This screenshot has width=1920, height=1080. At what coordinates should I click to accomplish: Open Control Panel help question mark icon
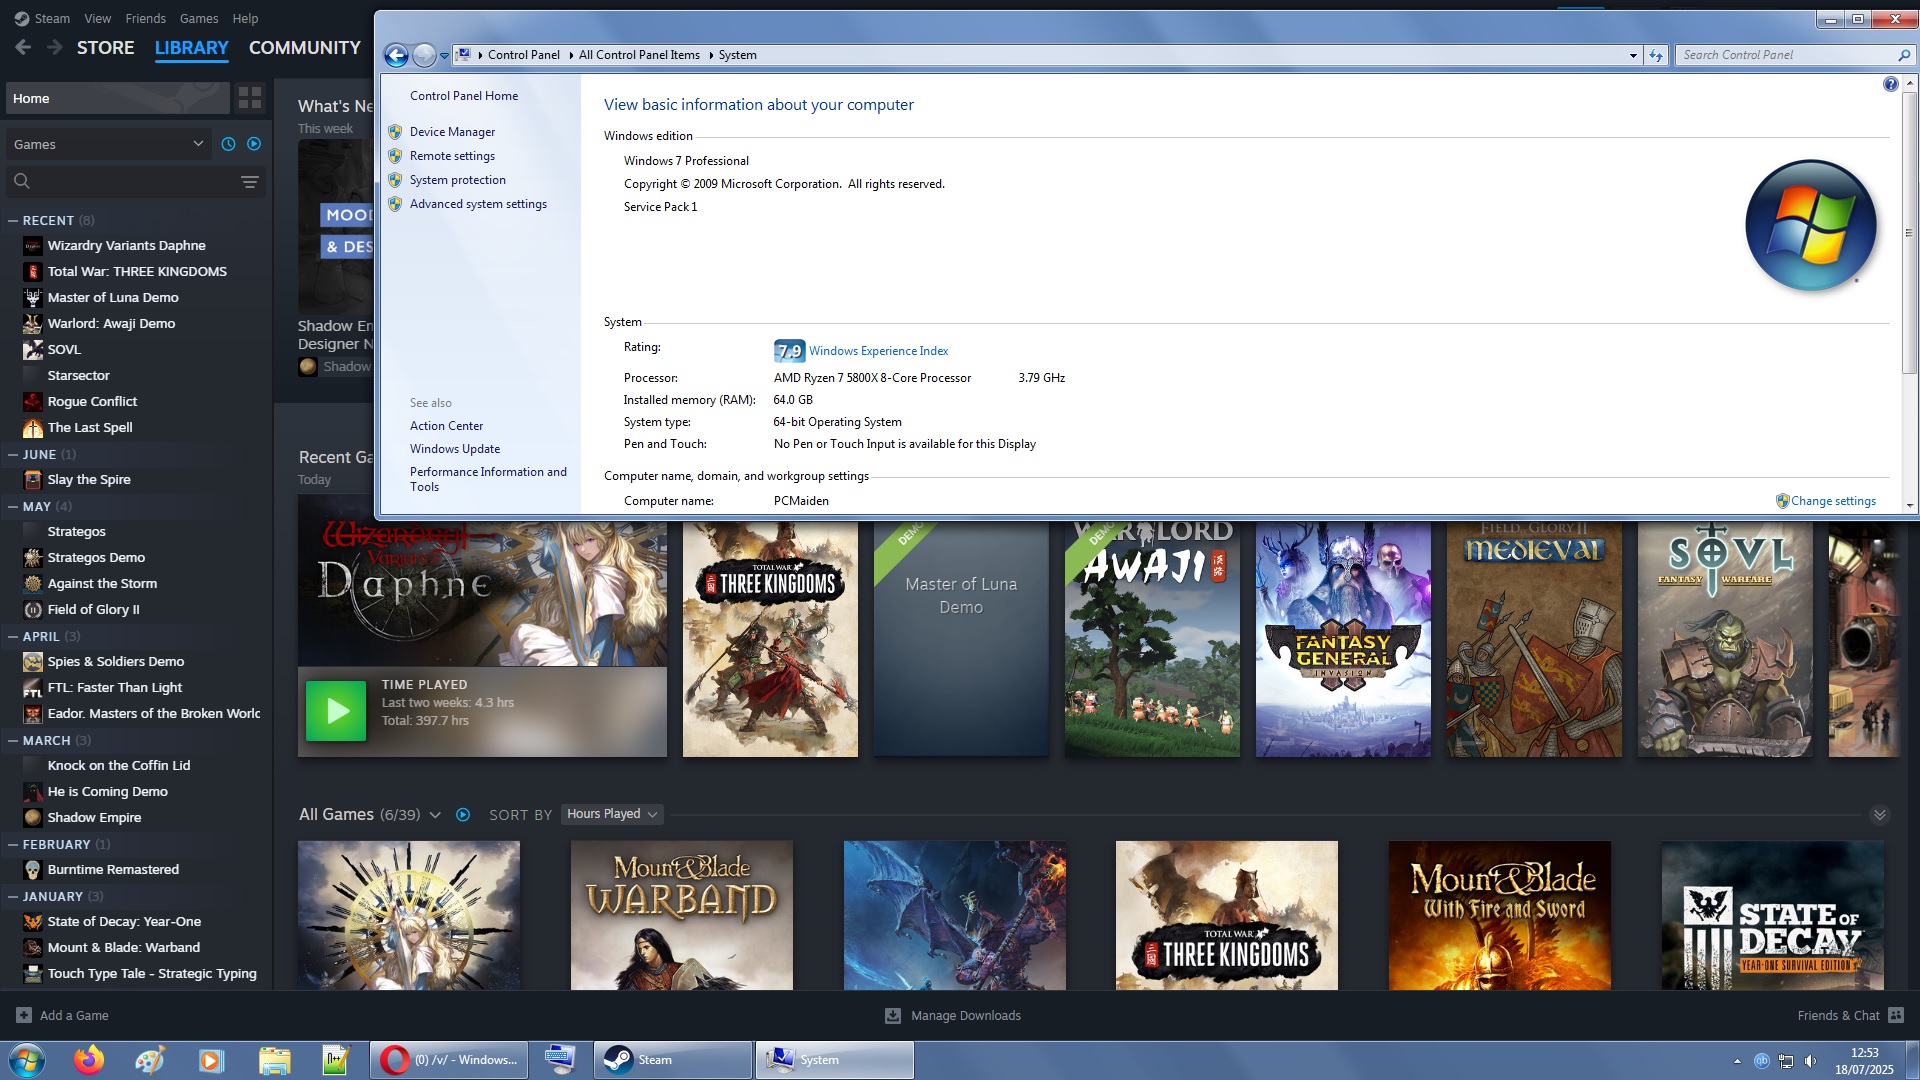1890,84
